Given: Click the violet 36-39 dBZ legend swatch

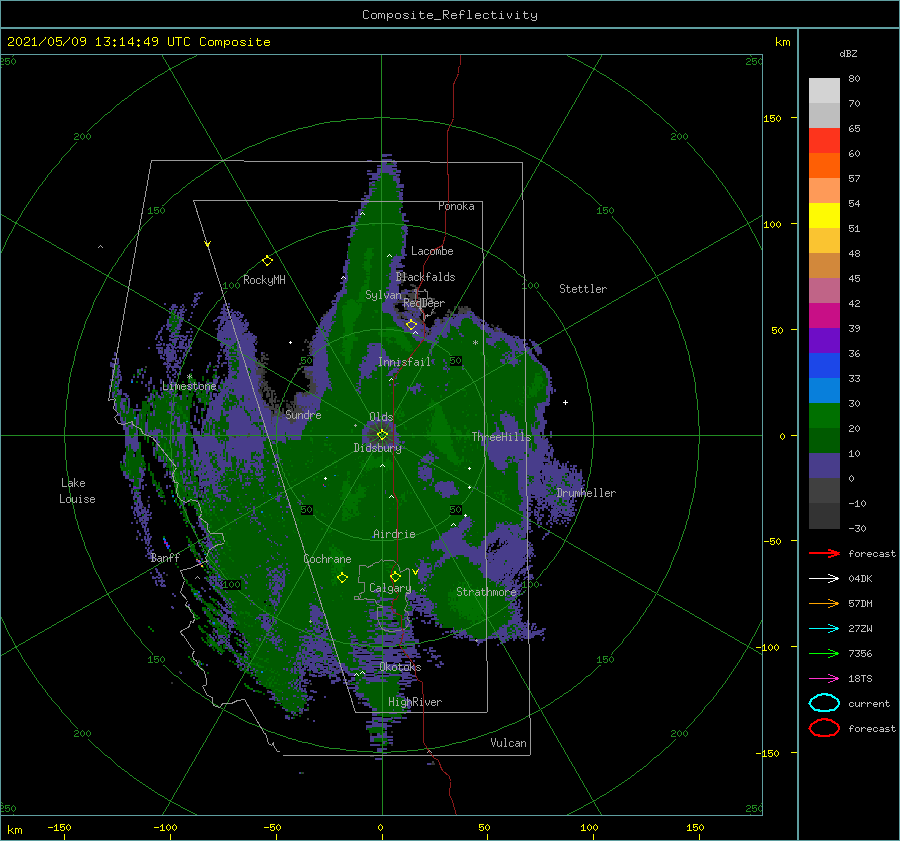Looking at the screenshot, I should tap(824, 341).
